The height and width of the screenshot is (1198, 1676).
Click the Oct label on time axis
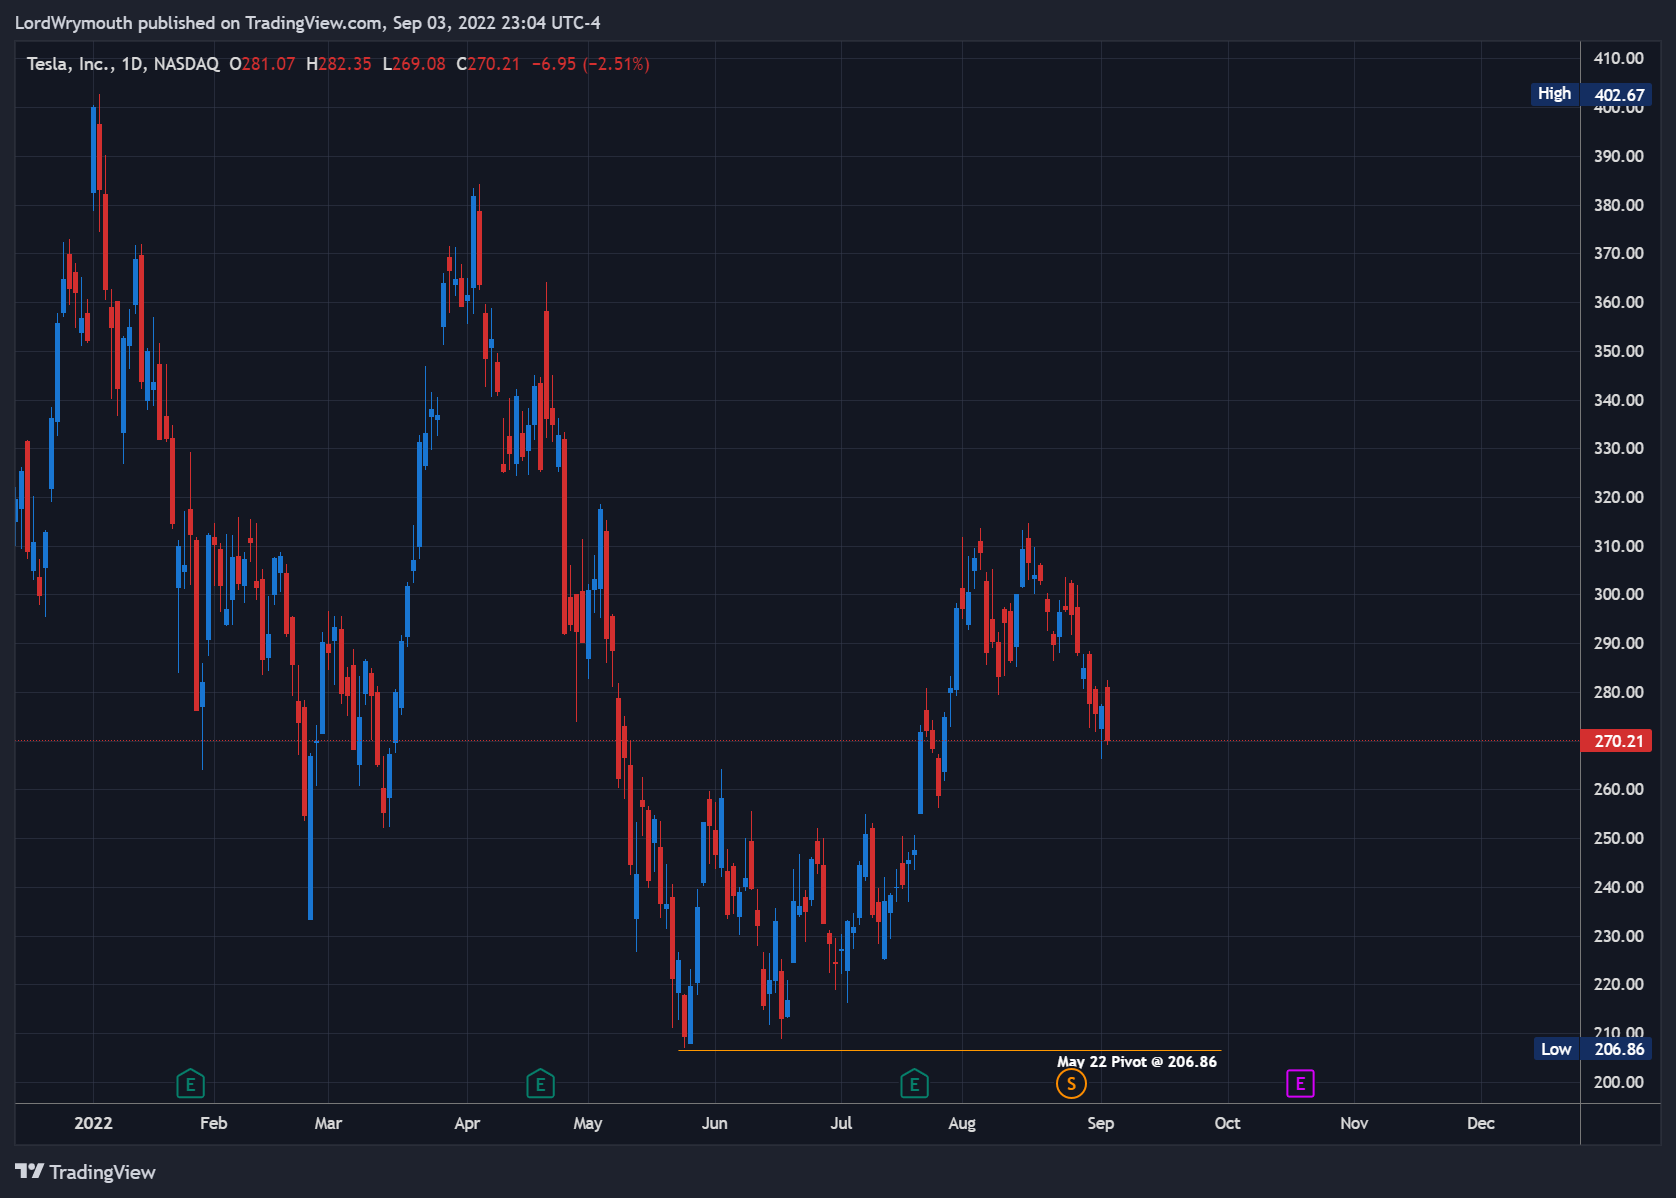(x=1227, y=1123)
